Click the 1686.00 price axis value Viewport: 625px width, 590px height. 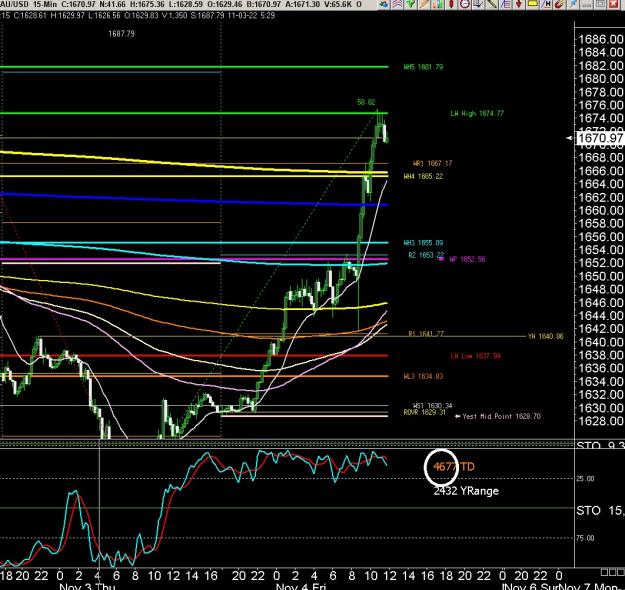(600, 39)
